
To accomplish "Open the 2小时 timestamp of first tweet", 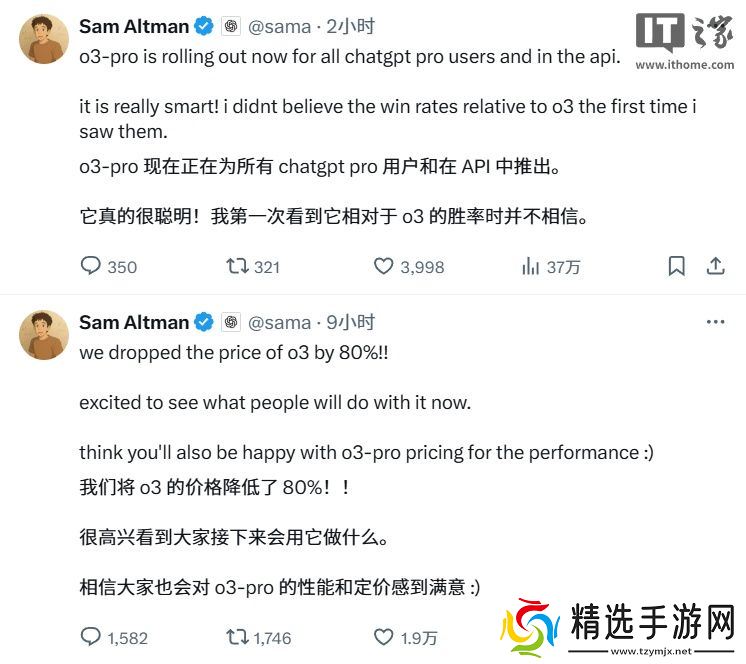I will (351, 27).
